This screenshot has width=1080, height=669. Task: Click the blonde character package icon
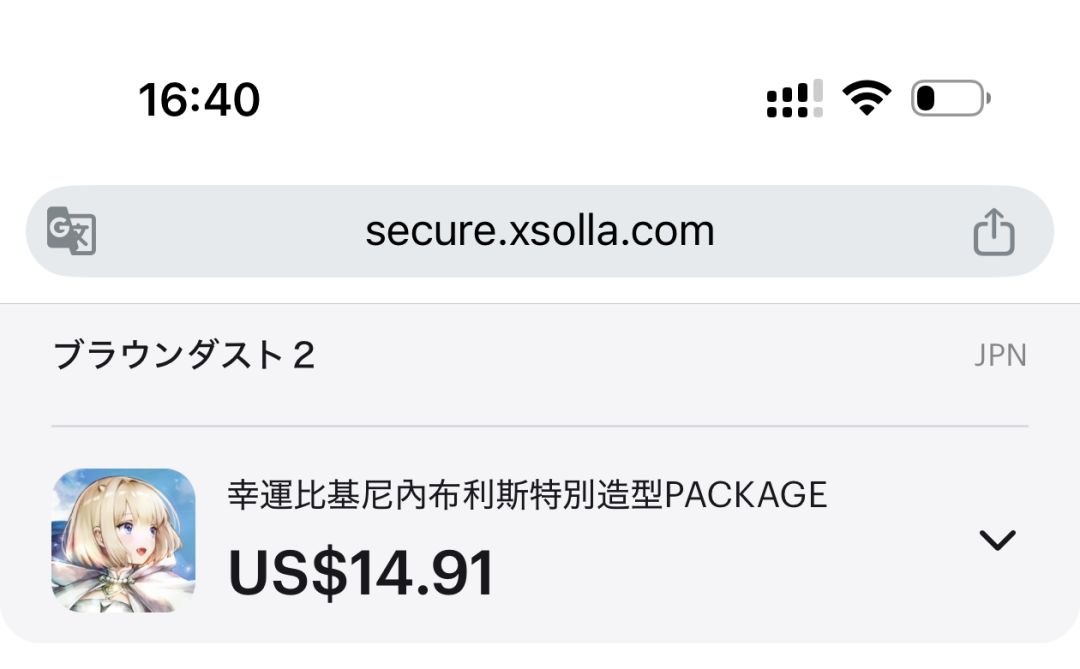[x=123, y=541]
